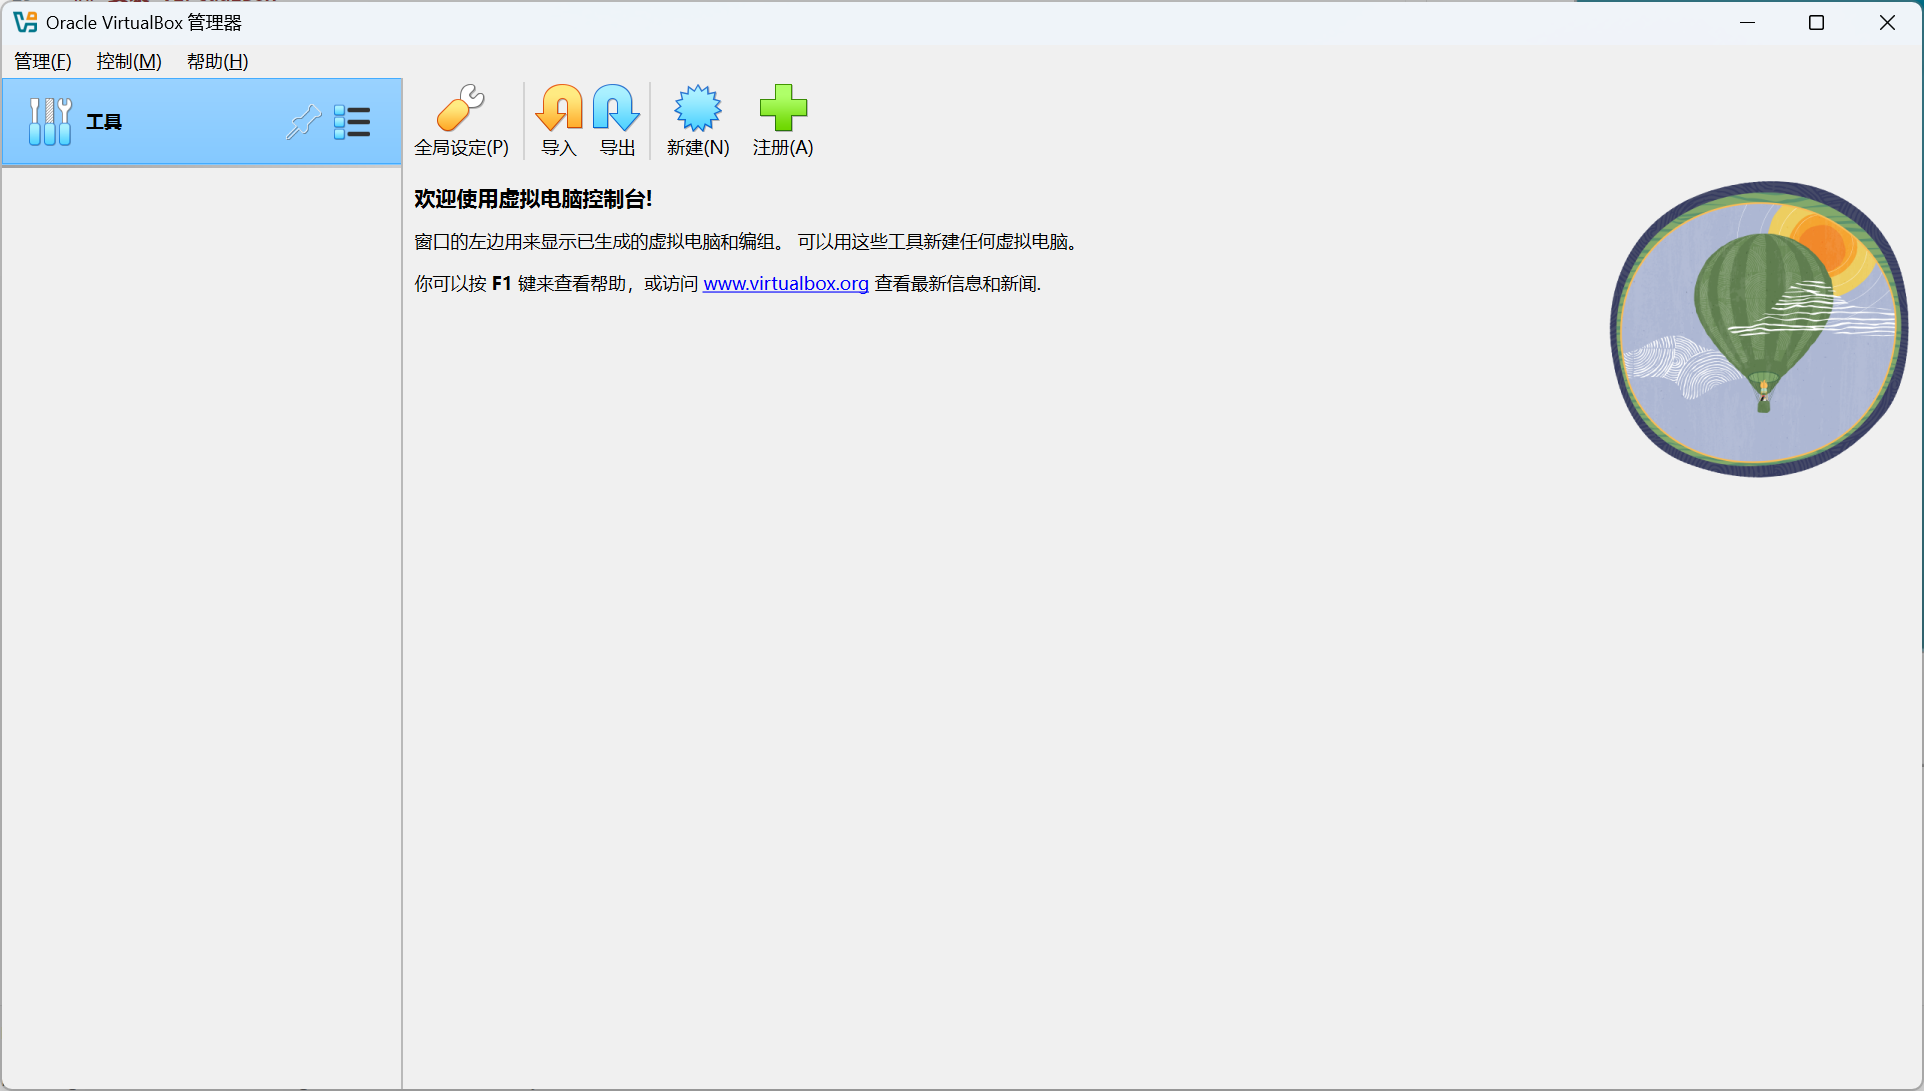Image resolution: width=1924 pixels, height=1091 pixels.
Task: Open the 管理(F) menu
Action: (x=43, y=61)
